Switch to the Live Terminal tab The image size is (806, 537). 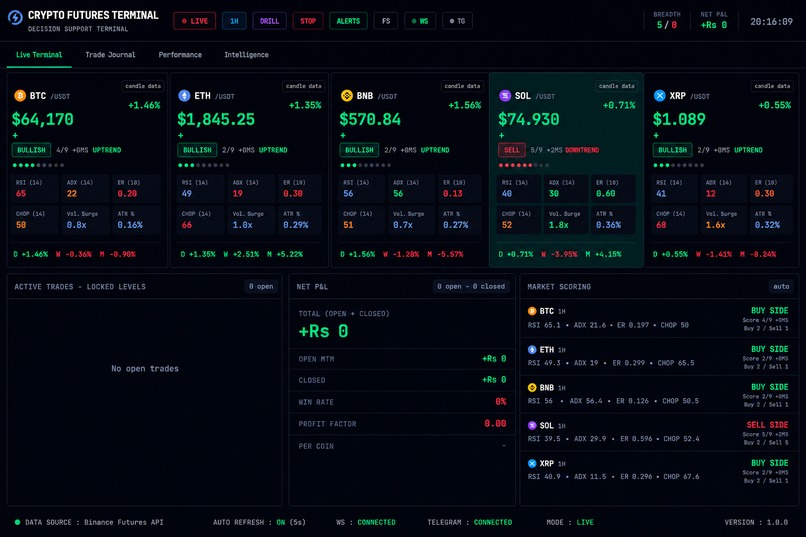39,55
